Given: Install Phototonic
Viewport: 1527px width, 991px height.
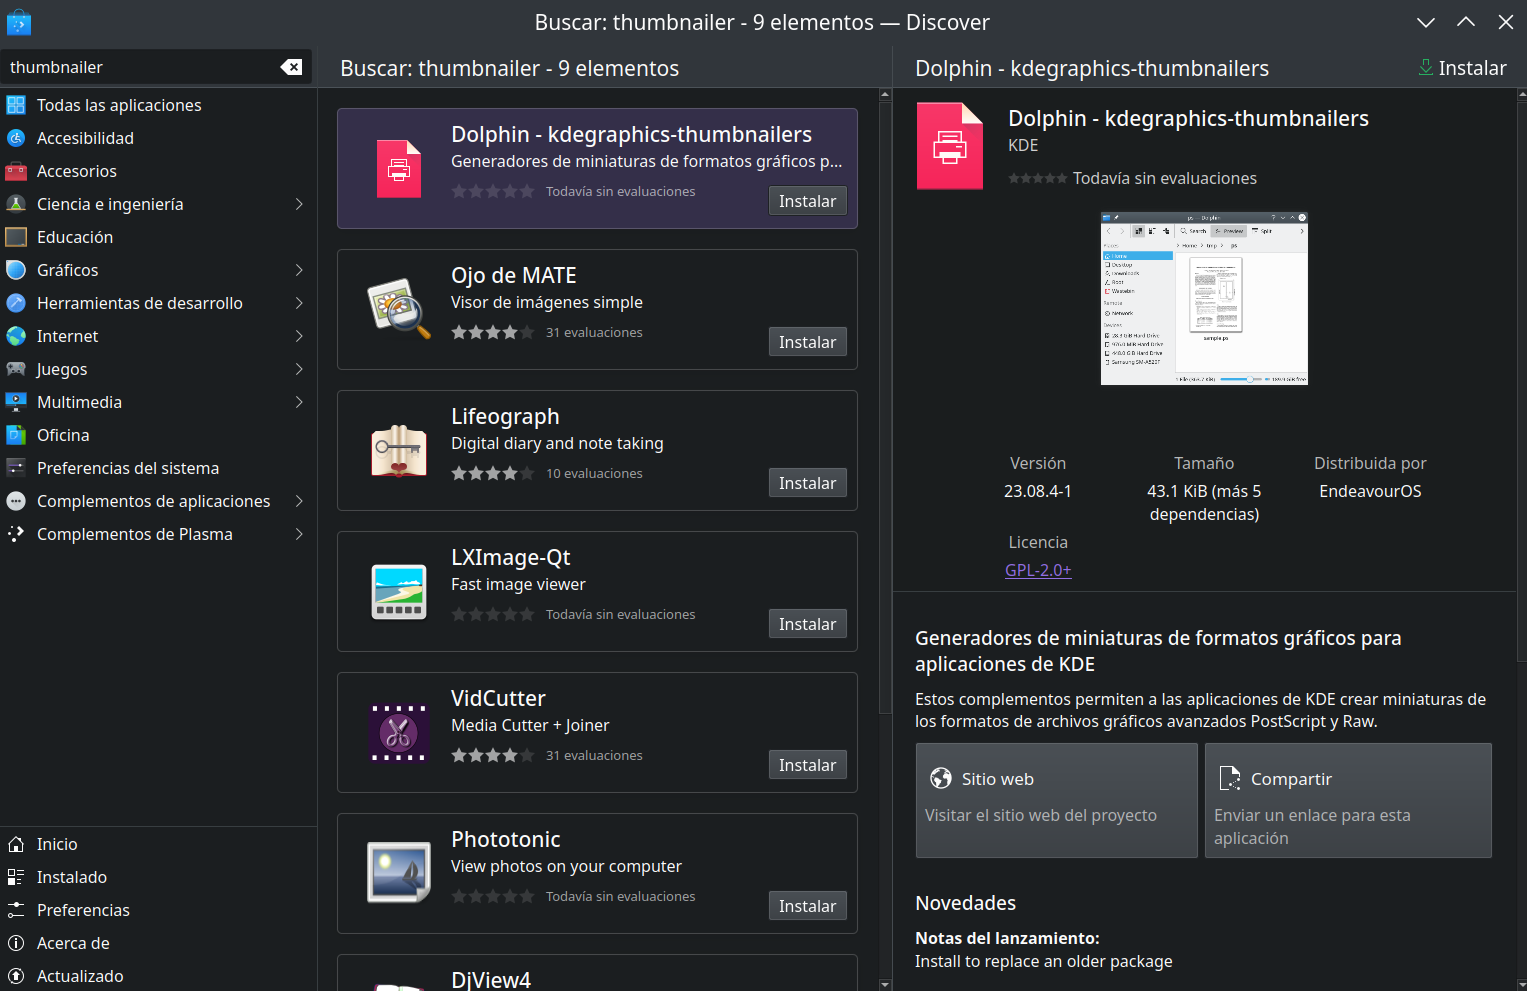Looking at the screenshot, I should point(807,906).
